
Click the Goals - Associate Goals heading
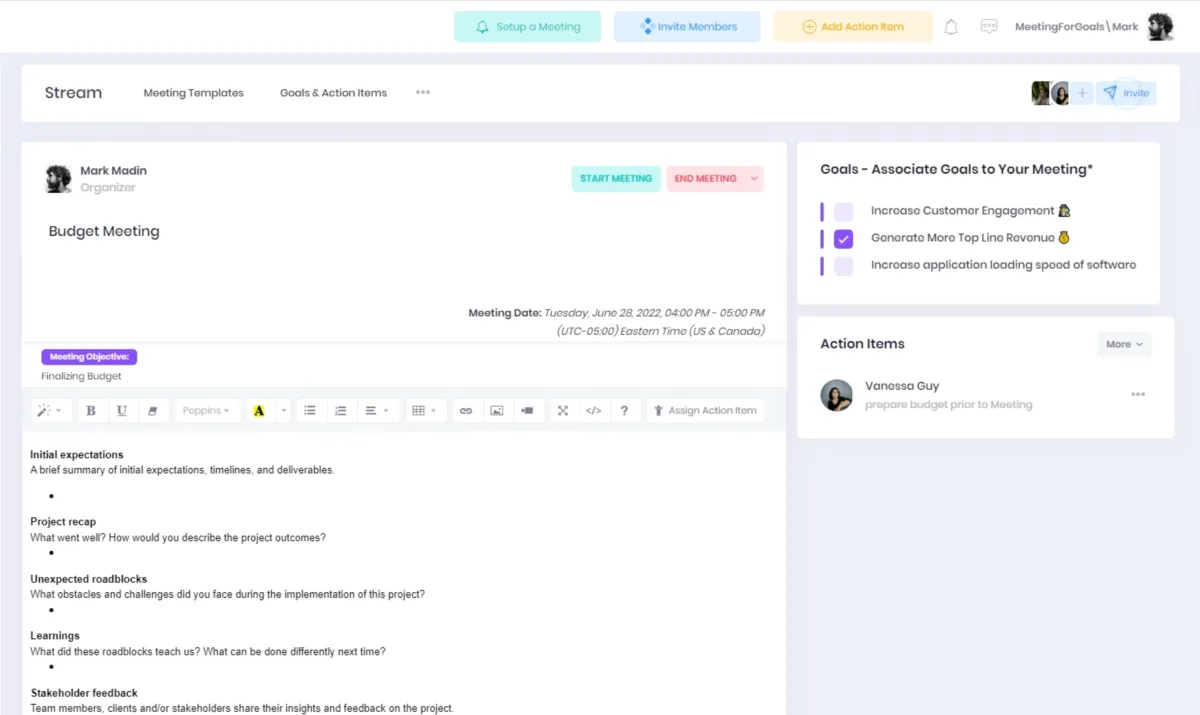pos(956,169)
